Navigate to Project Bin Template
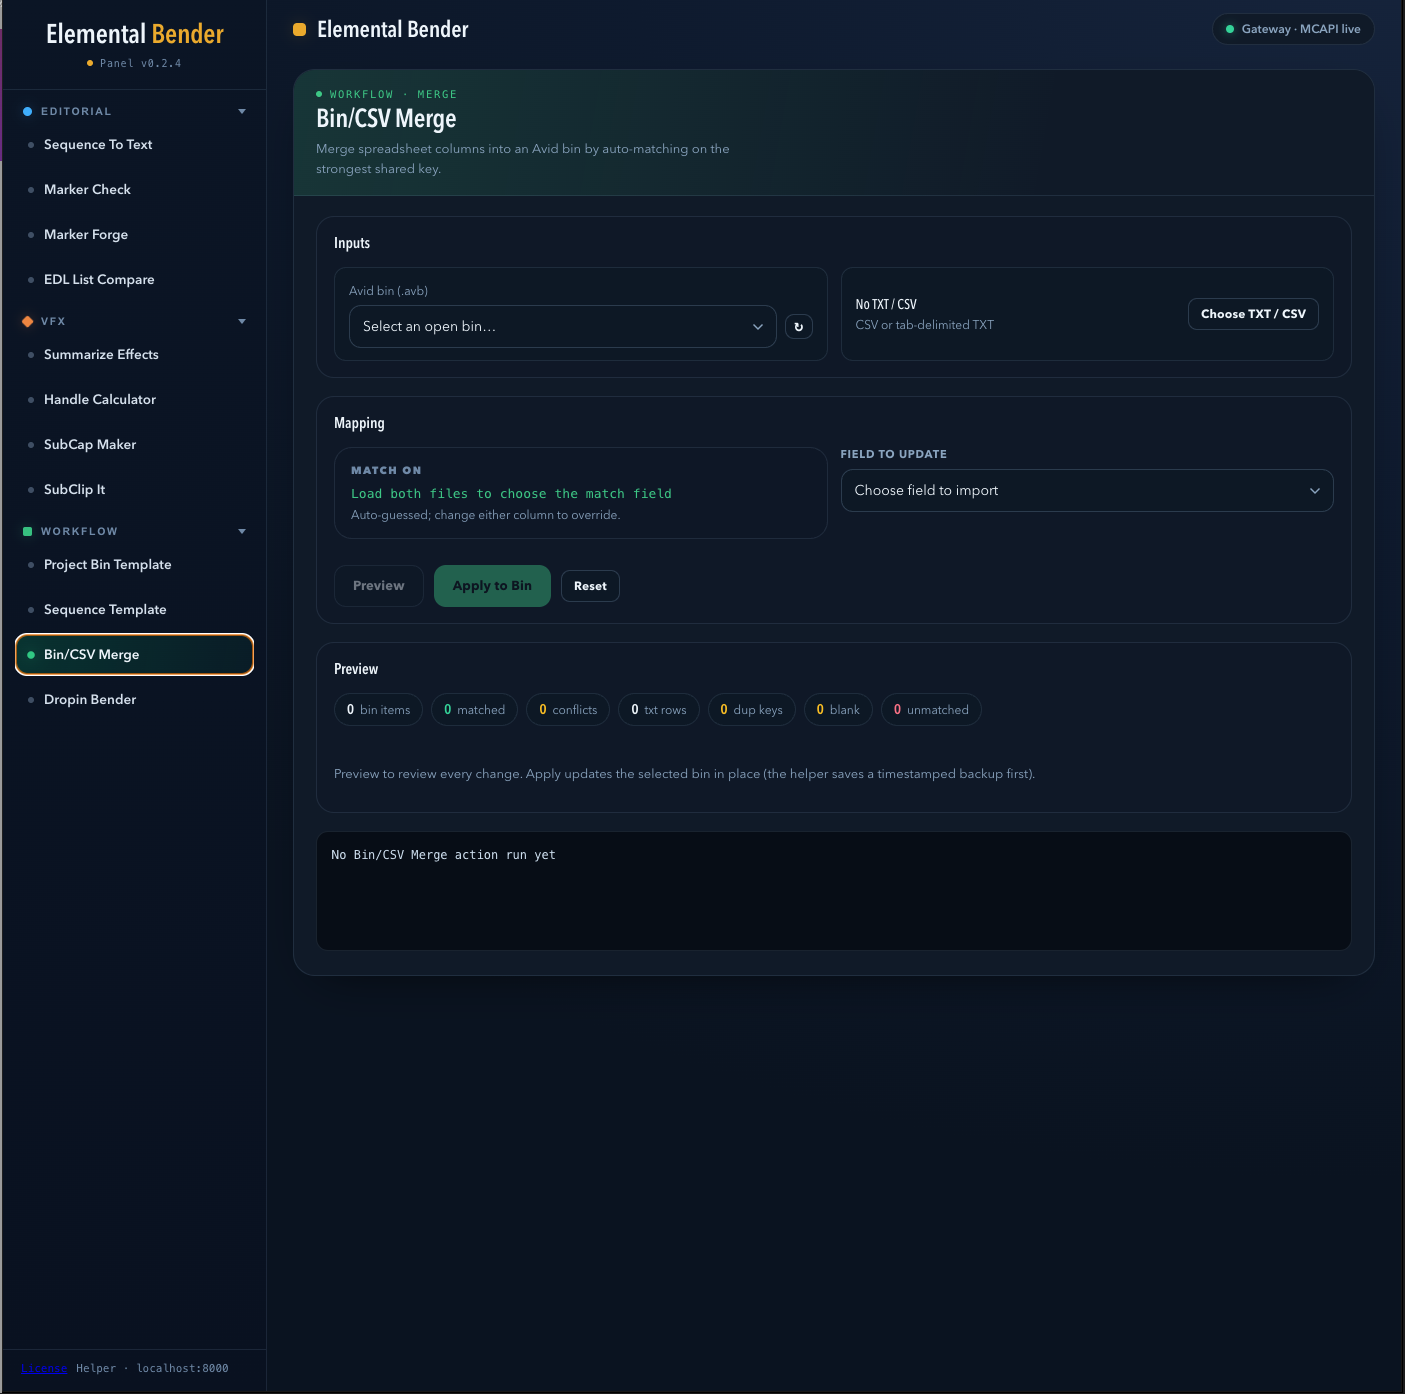Screen dimensions: 1405x1394 [134, 565]
